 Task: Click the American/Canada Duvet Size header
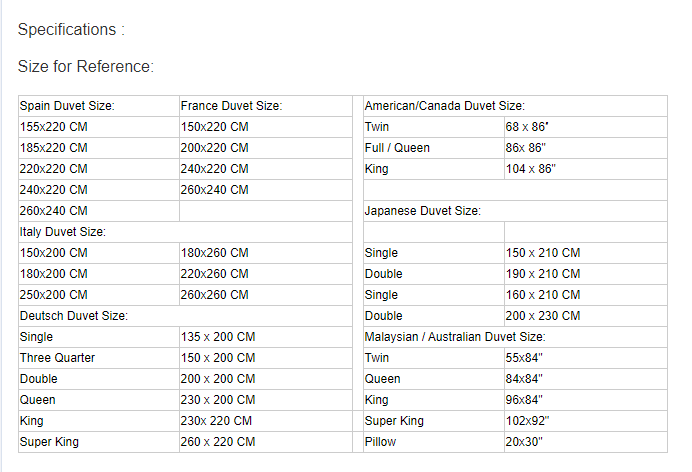pyautogui.click(x=445, y=106)
